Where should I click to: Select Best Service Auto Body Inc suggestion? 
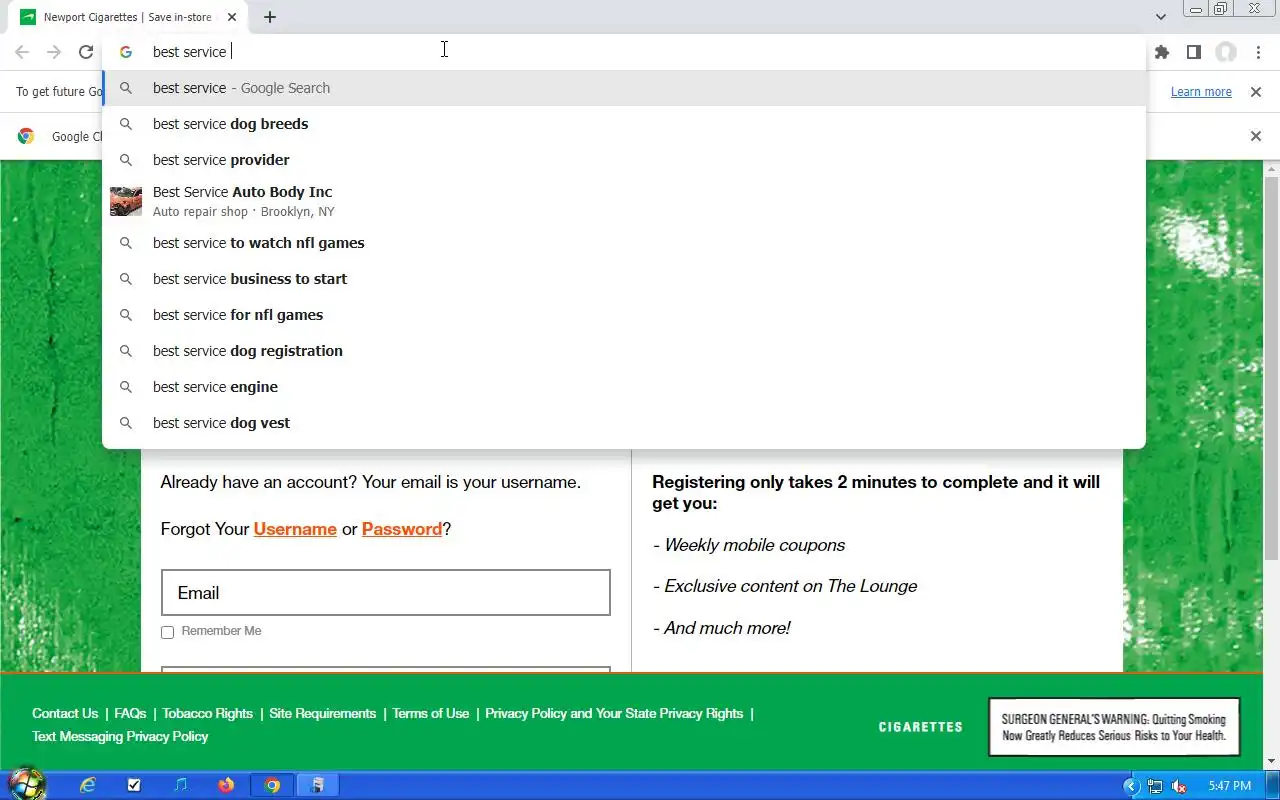point(624,201)
